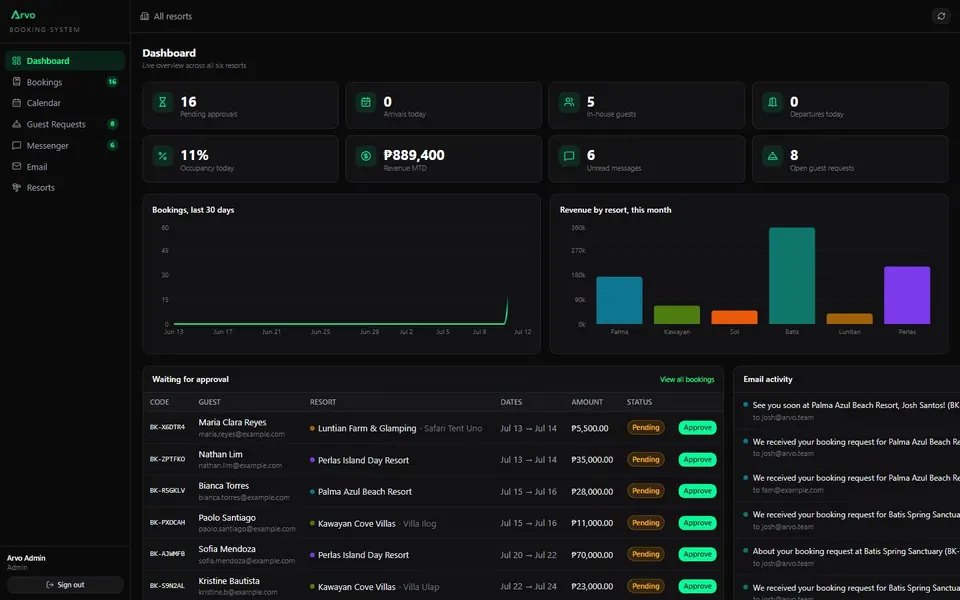Open Messenger from the sidebar
960x600 pixels.
pyautogui.click(x=65, y=145)
